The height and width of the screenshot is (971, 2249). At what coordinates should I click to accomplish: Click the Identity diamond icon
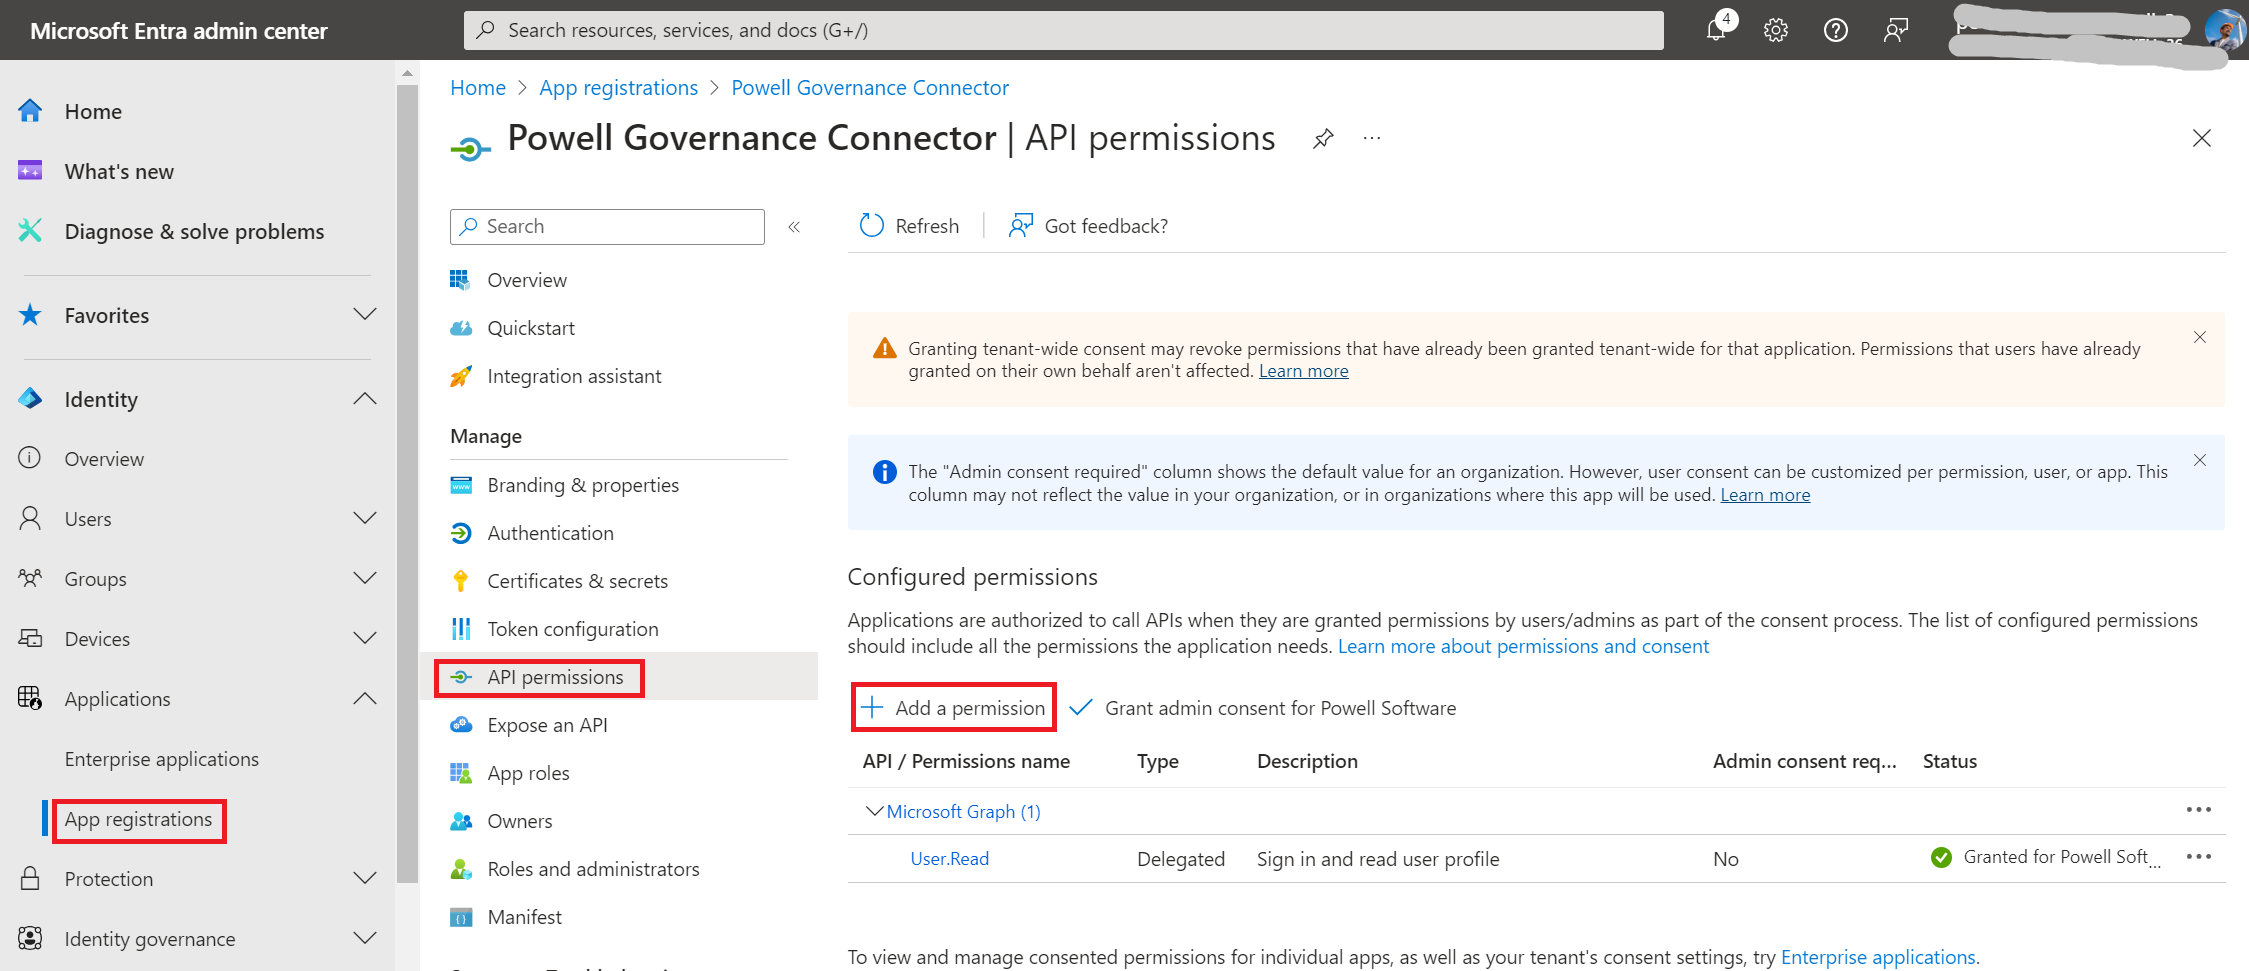point(30,399)
